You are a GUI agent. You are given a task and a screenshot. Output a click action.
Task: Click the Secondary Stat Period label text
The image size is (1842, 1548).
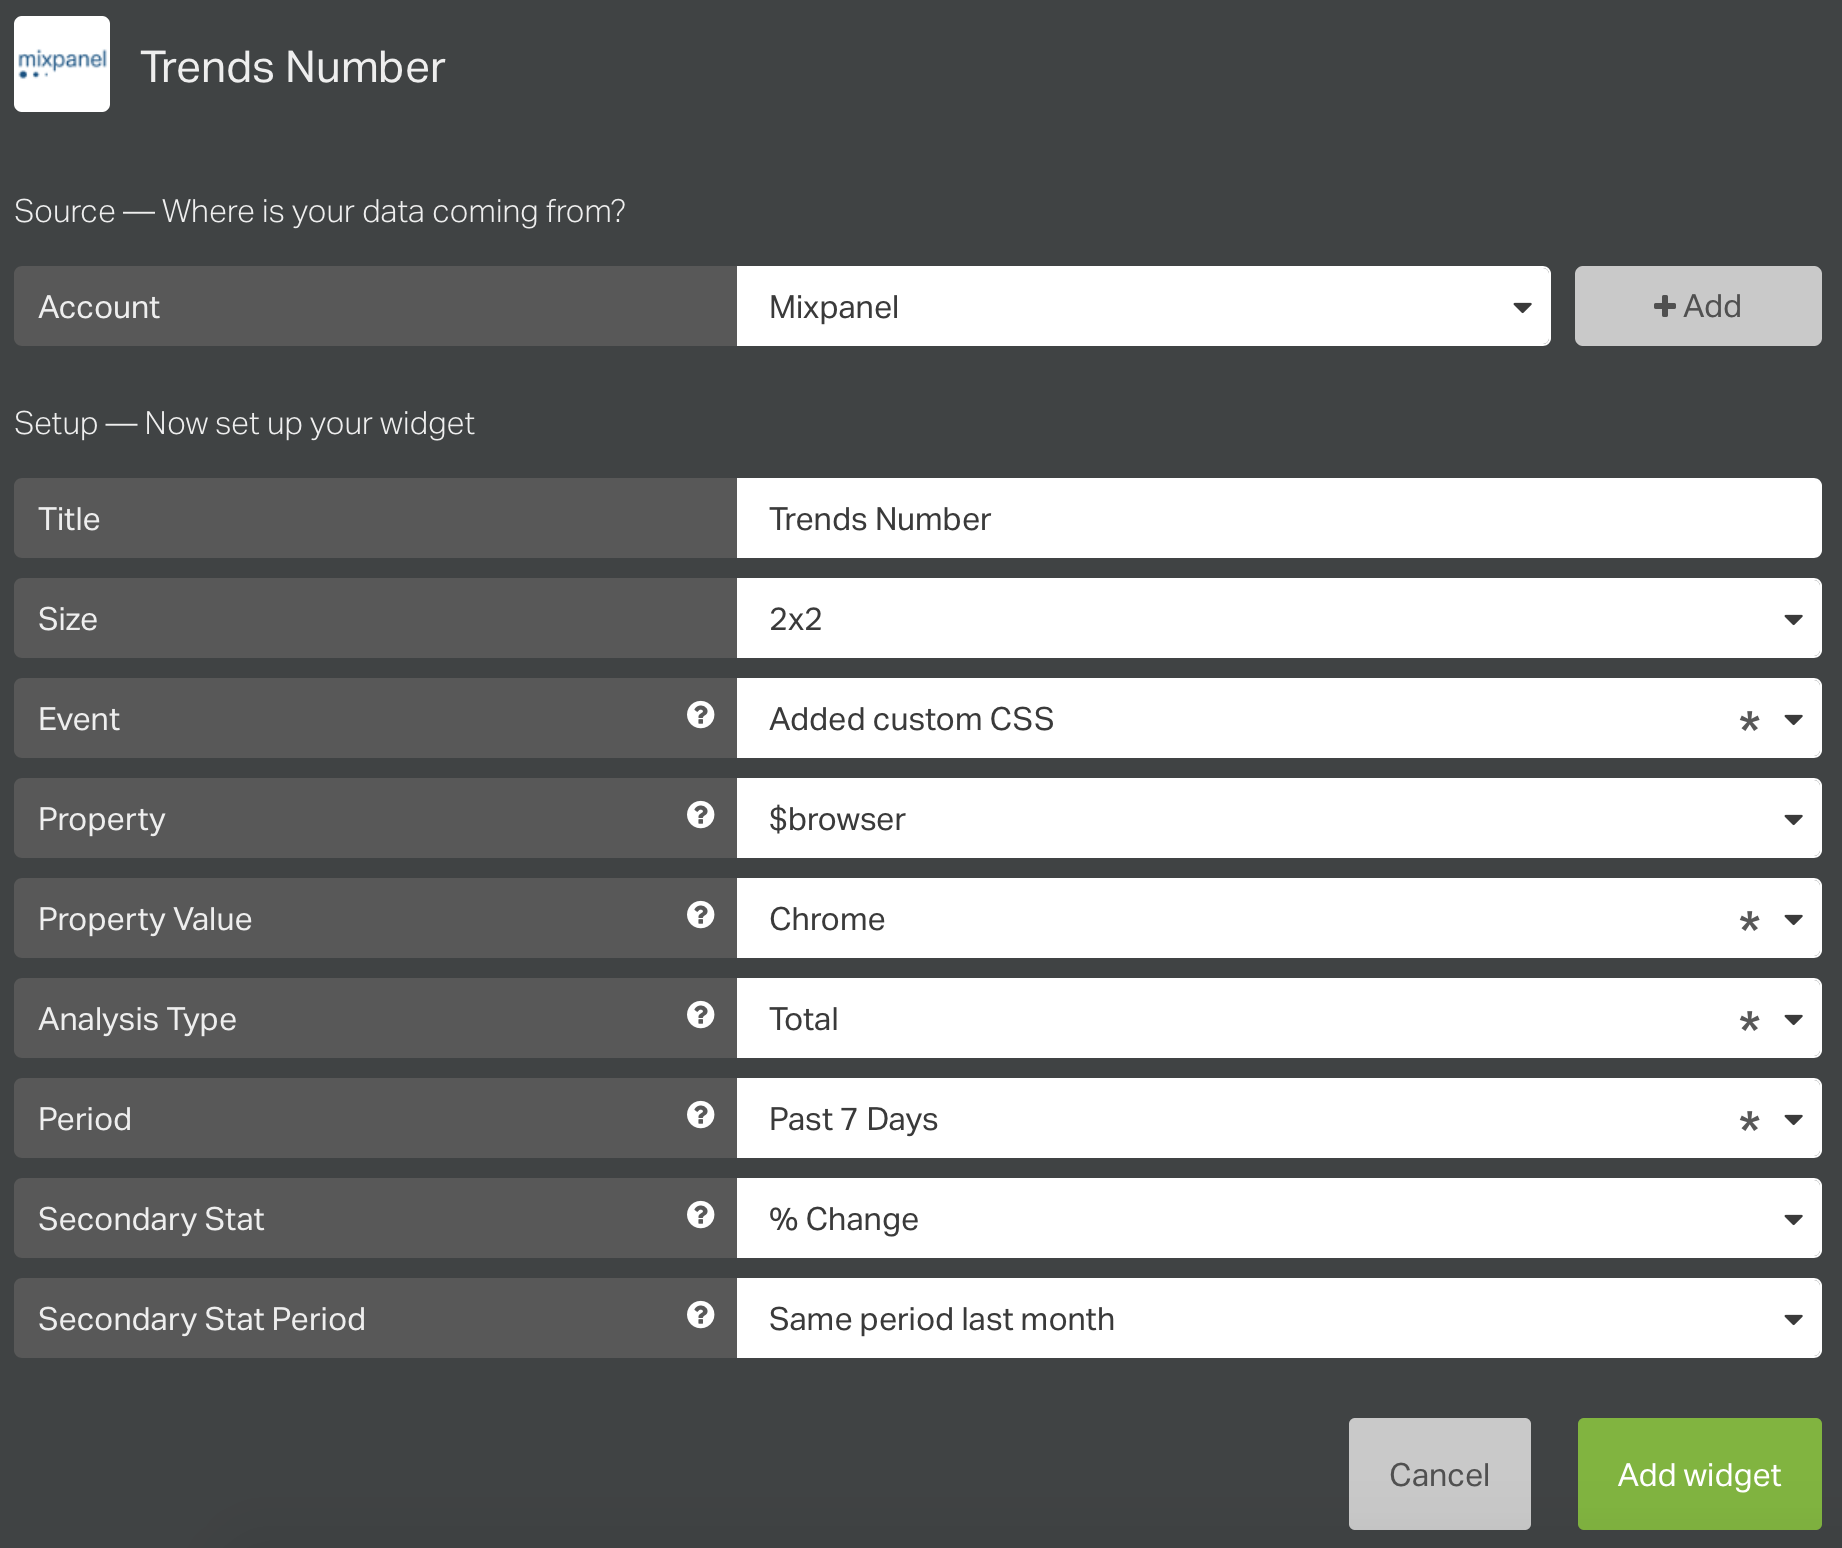(202, 1319)
